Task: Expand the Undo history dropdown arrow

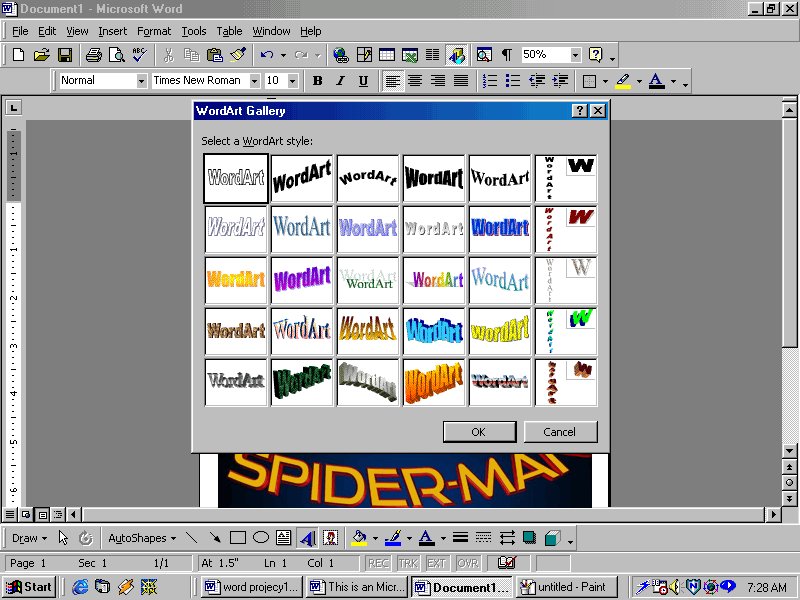Action: 283,55
